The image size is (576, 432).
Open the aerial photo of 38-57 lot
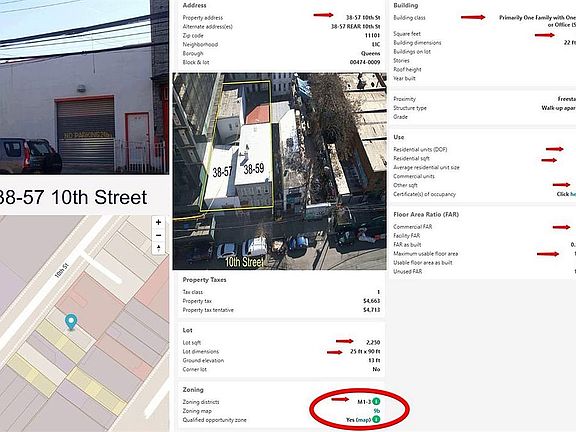point(280,171)
